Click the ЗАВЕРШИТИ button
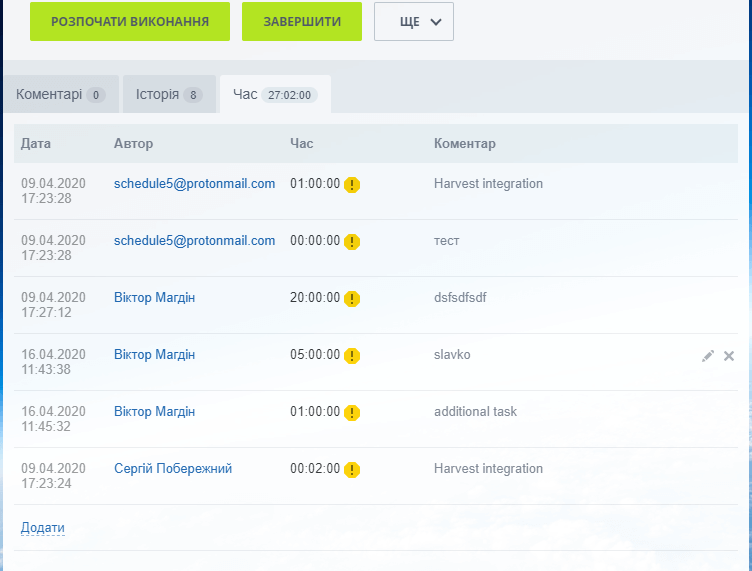 point(302,22)
